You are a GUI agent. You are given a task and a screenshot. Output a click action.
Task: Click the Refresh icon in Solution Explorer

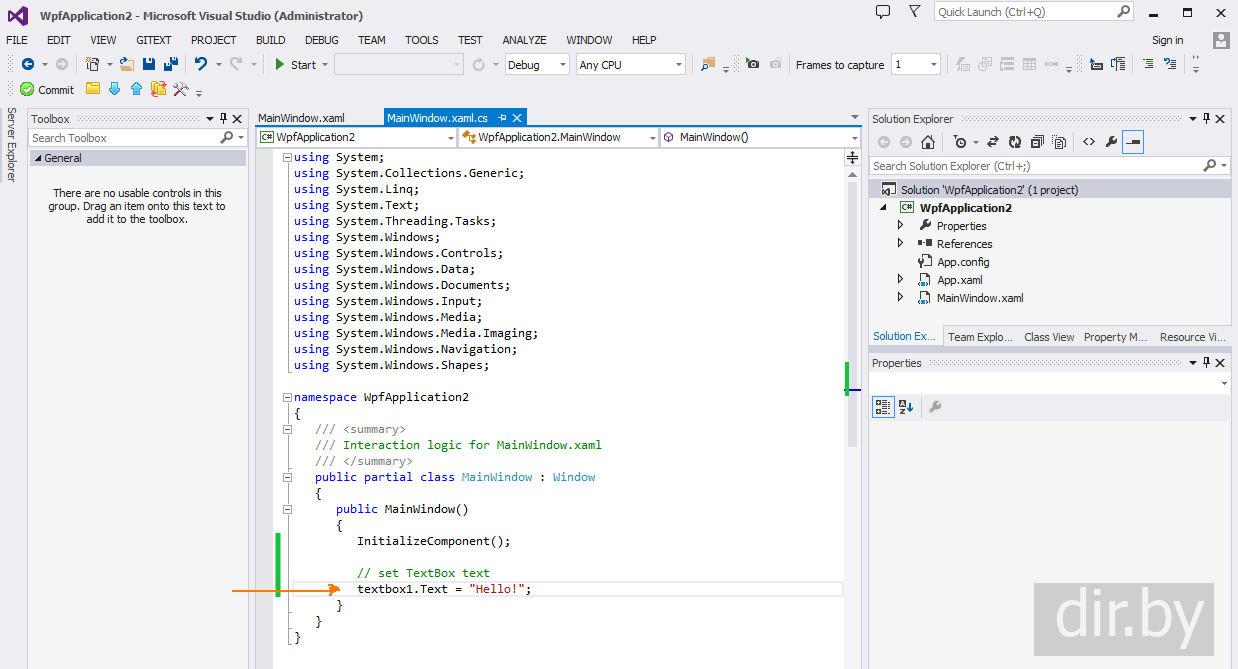pos(1015,142)
